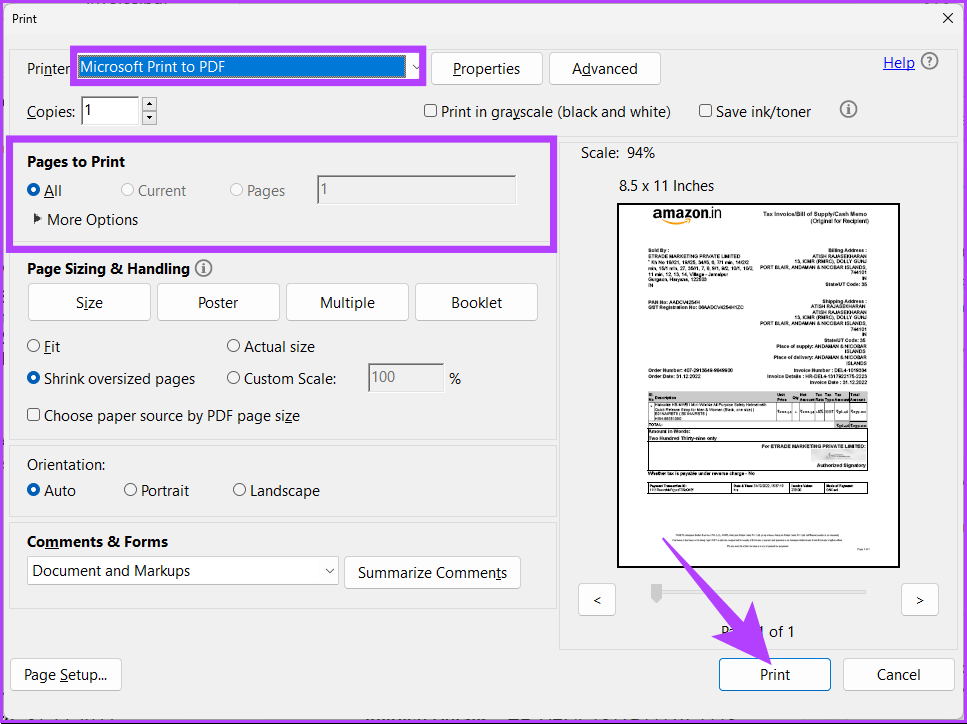Go to the next preview page
This screenshot has width=967, height=724.
pos(920,600)
